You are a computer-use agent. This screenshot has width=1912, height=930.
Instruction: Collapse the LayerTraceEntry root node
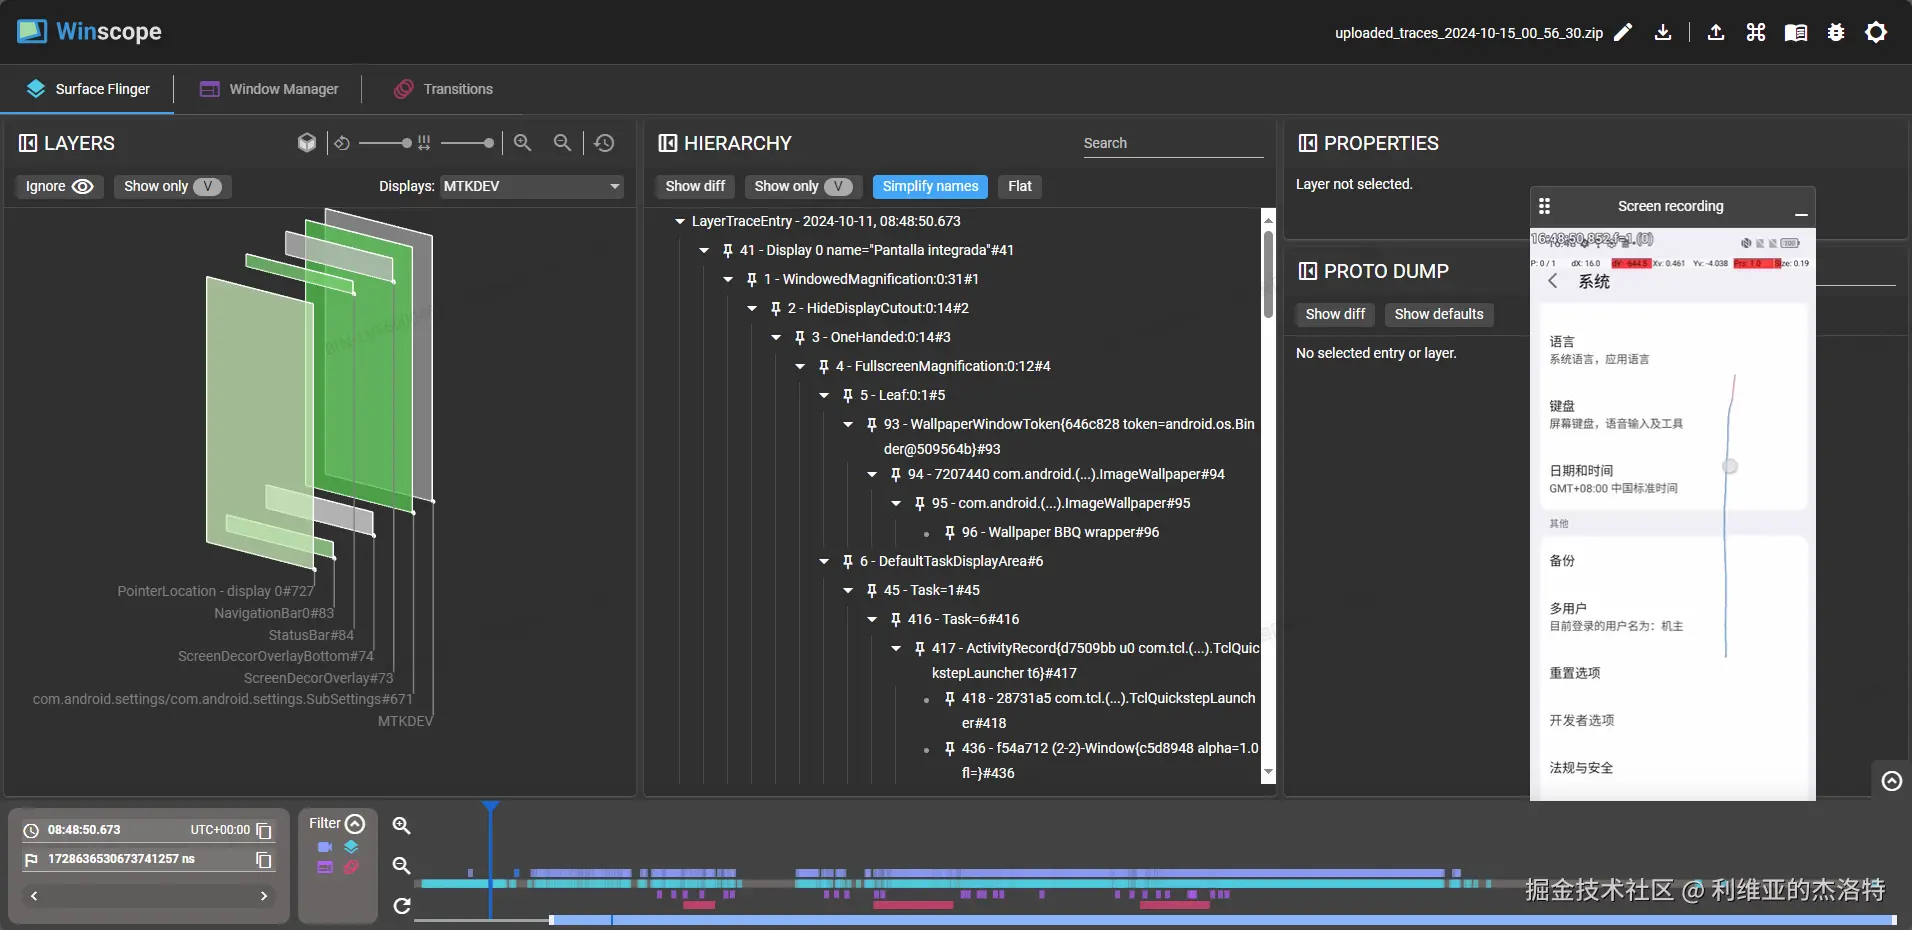coord(680,221)
